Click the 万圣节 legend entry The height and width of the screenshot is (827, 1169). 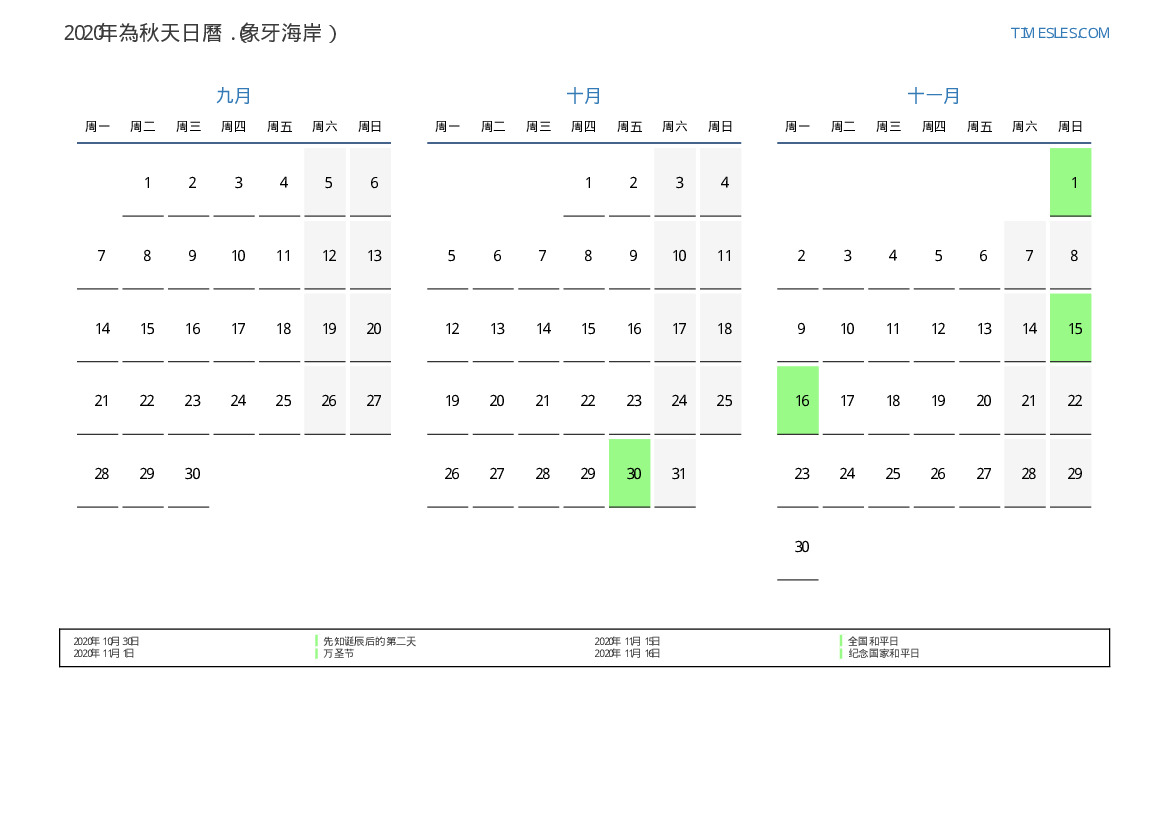[338, 653]
